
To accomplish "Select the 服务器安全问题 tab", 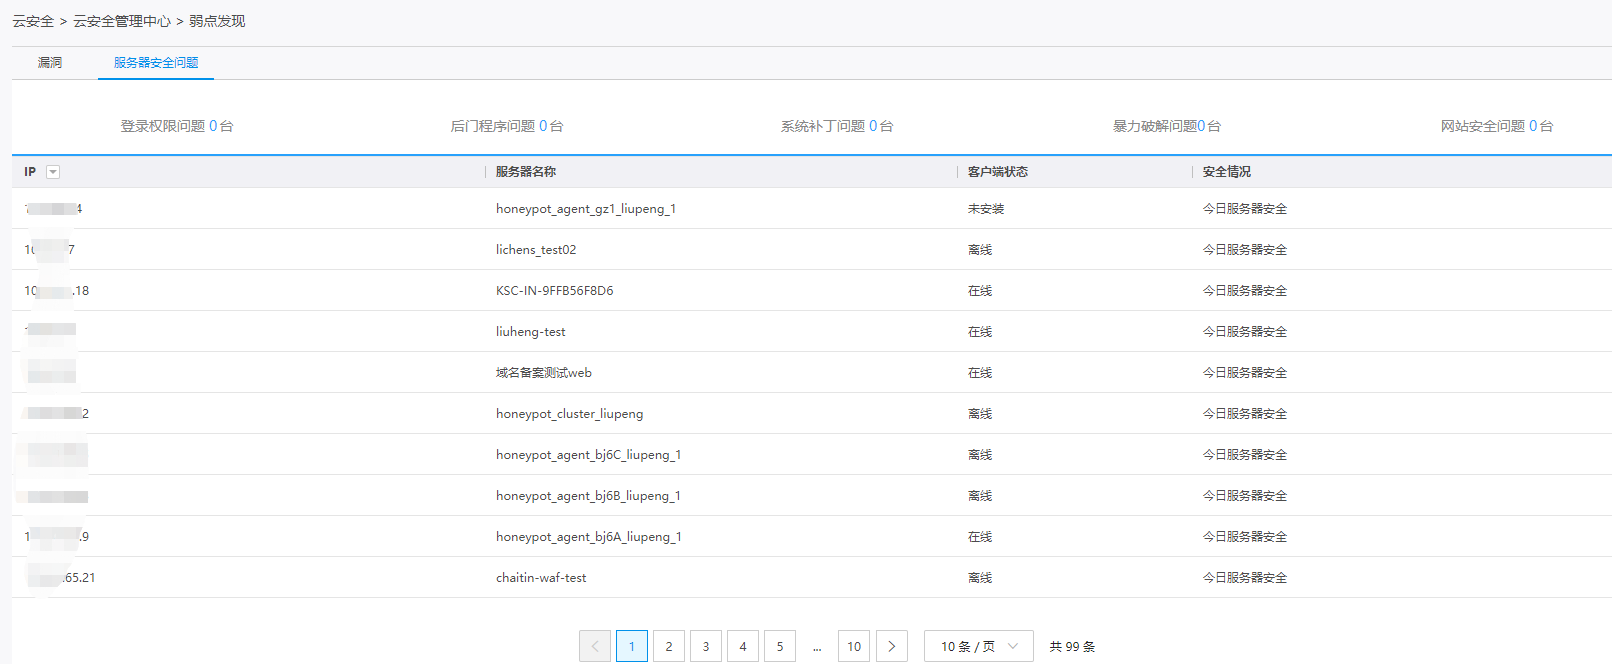I will coord(156,62).
